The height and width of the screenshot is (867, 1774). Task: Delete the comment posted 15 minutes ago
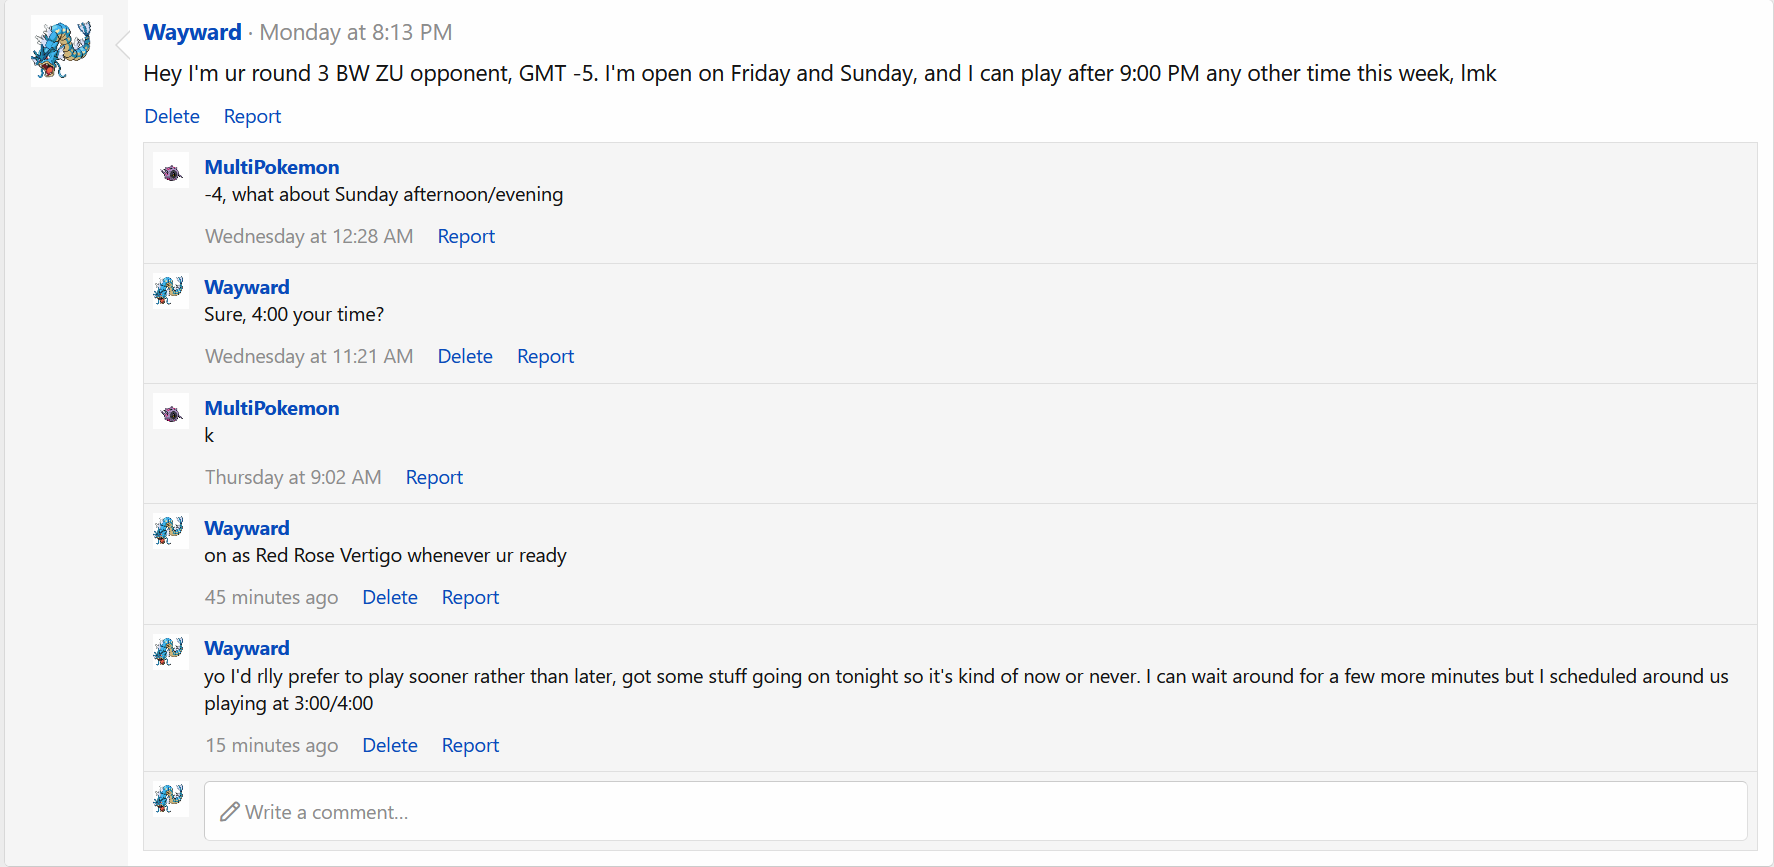[390, 745]
